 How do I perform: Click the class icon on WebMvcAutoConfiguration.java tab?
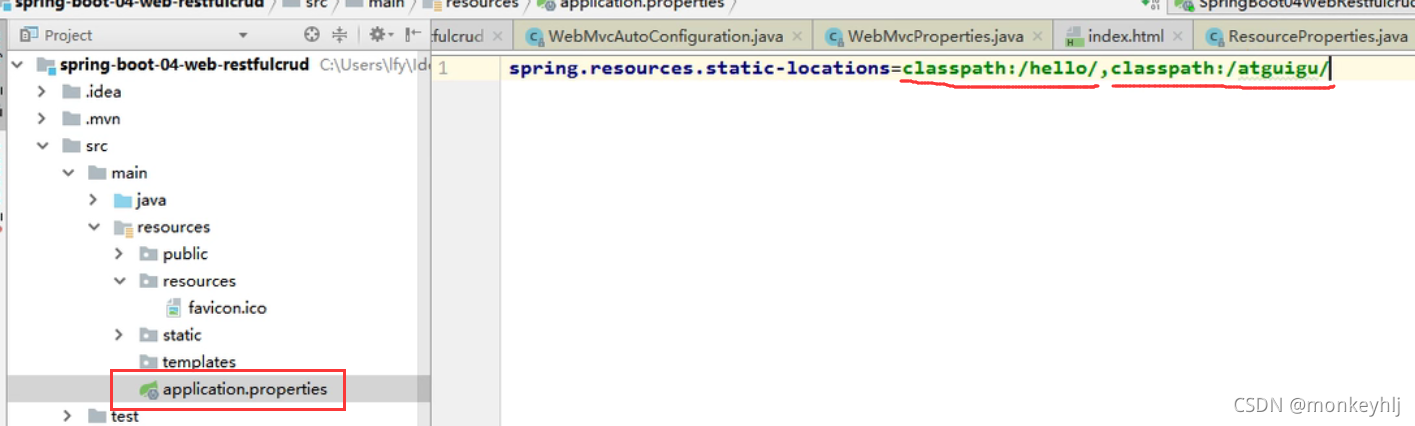[x=535, y=37]
